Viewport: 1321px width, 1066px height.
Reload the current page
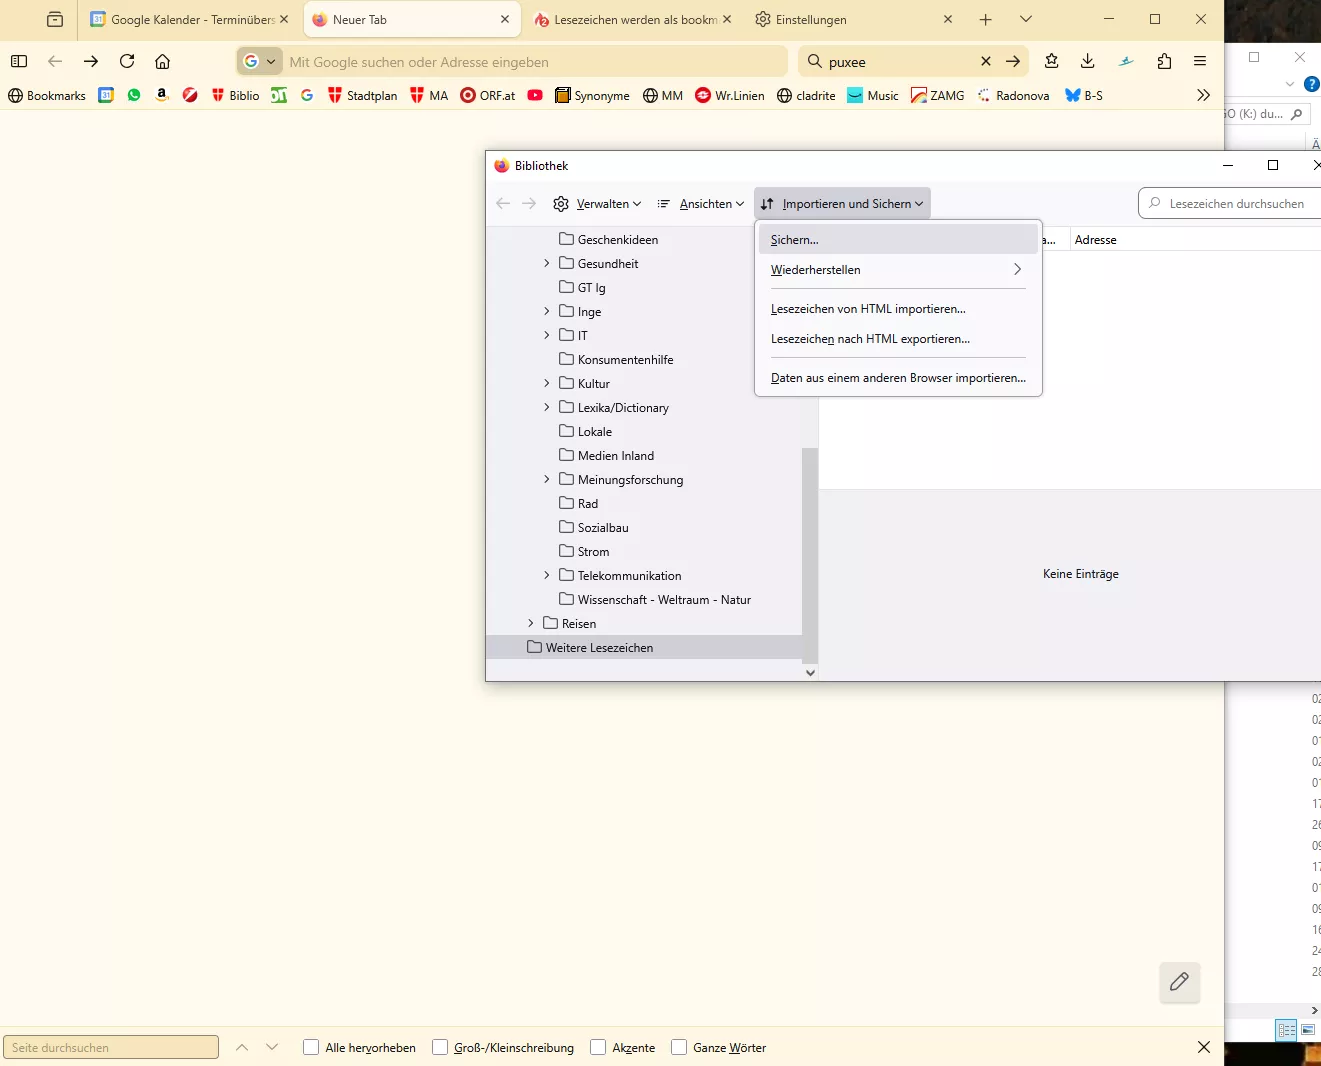click(127, 61)
